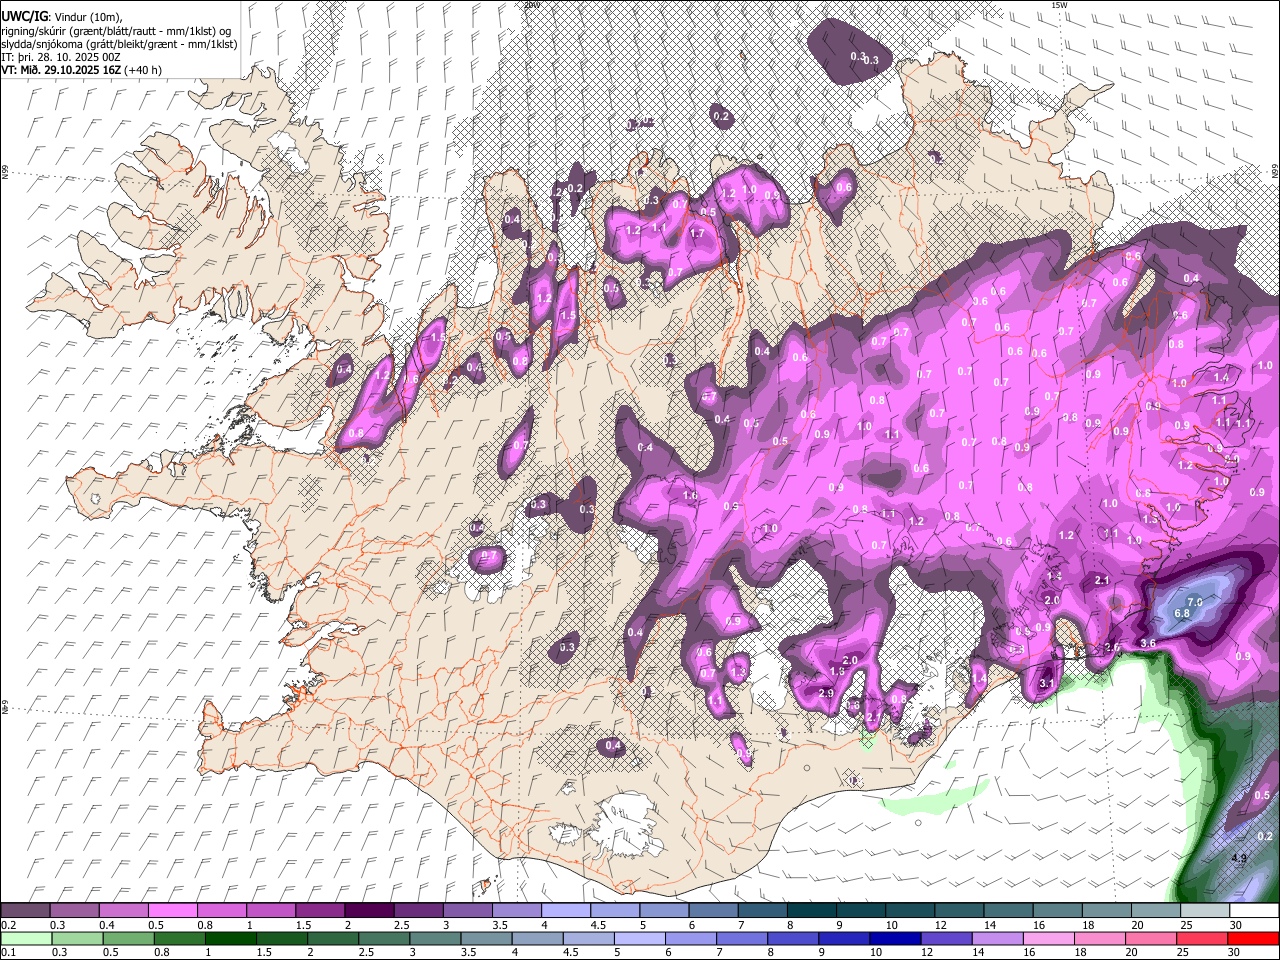The width and height of the screenshot is (1280, 960).
Task: Click the bright red swatch ending the lower rain scale
Action: coord(1255,938)
